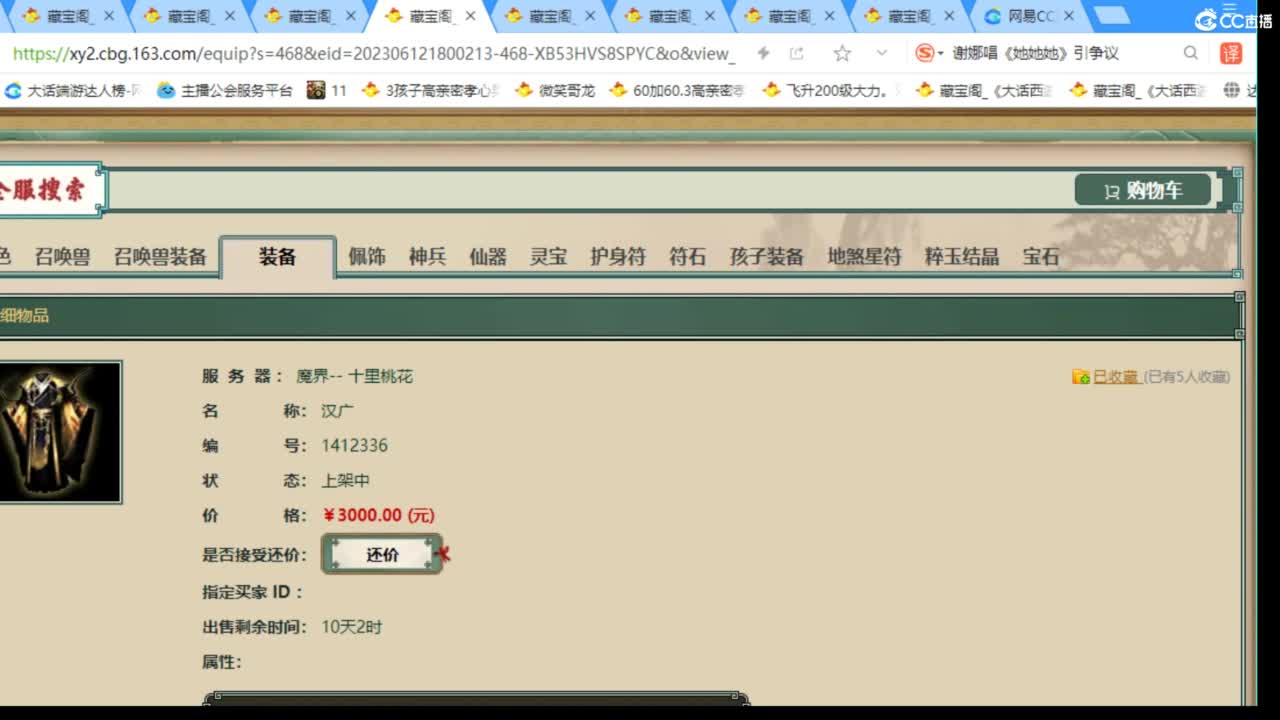Switch to the 仙器 category tab

tap(488, 257)
